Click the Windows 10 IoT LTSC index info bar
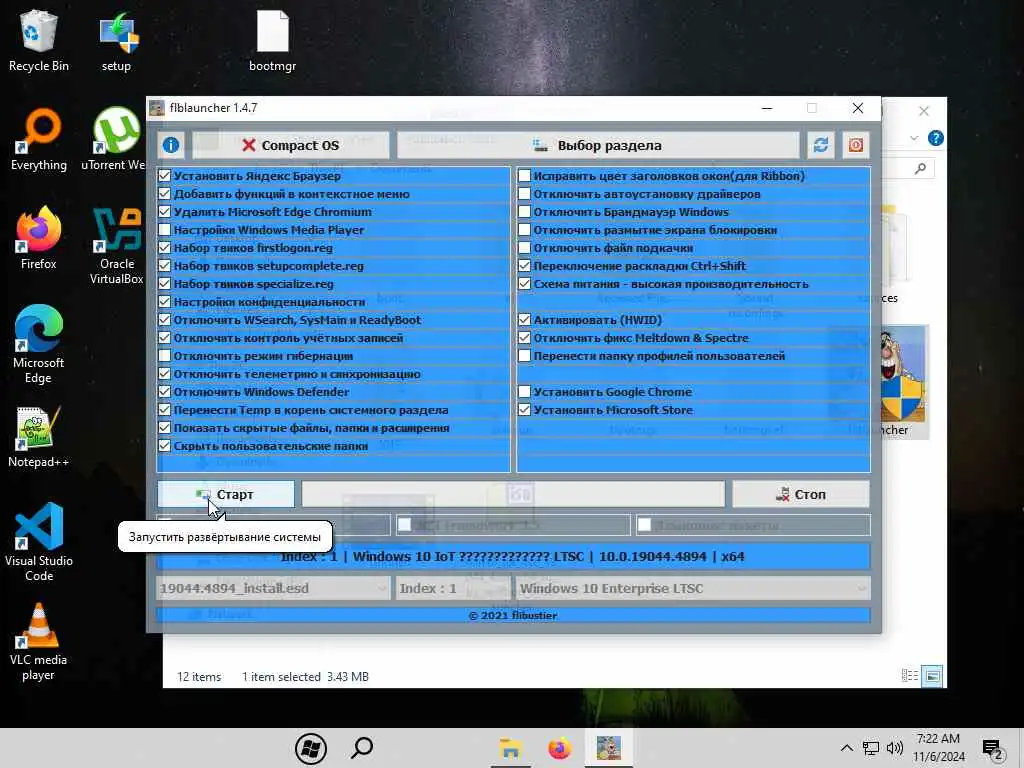 (x=513, y=556)
